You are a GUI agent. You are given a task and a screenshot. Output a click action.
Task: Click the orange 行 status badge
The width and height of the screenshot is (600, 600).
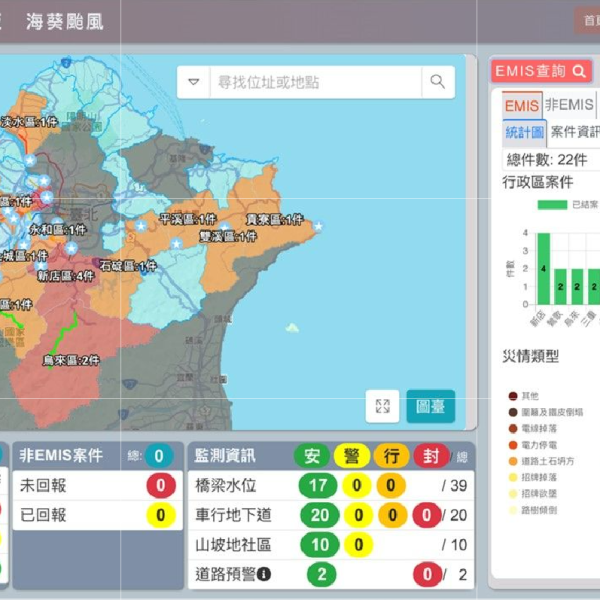coord(391,456)
